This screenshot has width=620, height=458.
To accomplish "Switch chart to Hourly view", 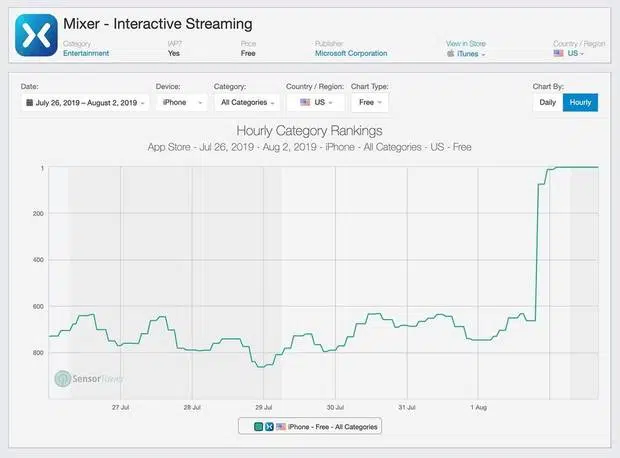I will pyautogui.click(x=580, y=102).
